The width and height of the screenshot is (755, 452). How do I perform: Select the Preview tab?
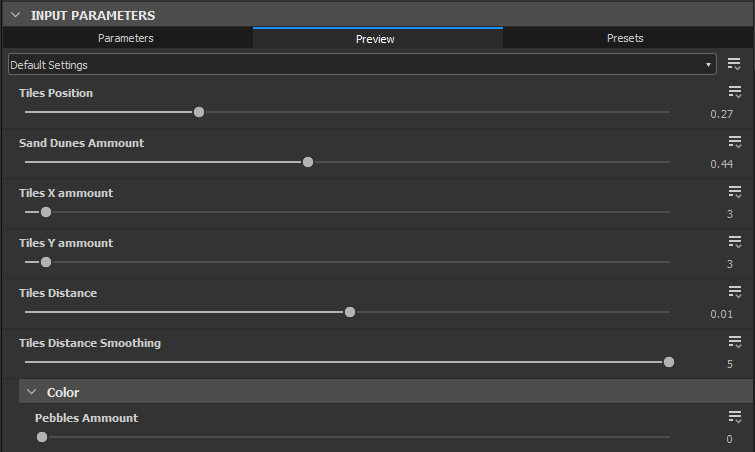tap(375, 39)
